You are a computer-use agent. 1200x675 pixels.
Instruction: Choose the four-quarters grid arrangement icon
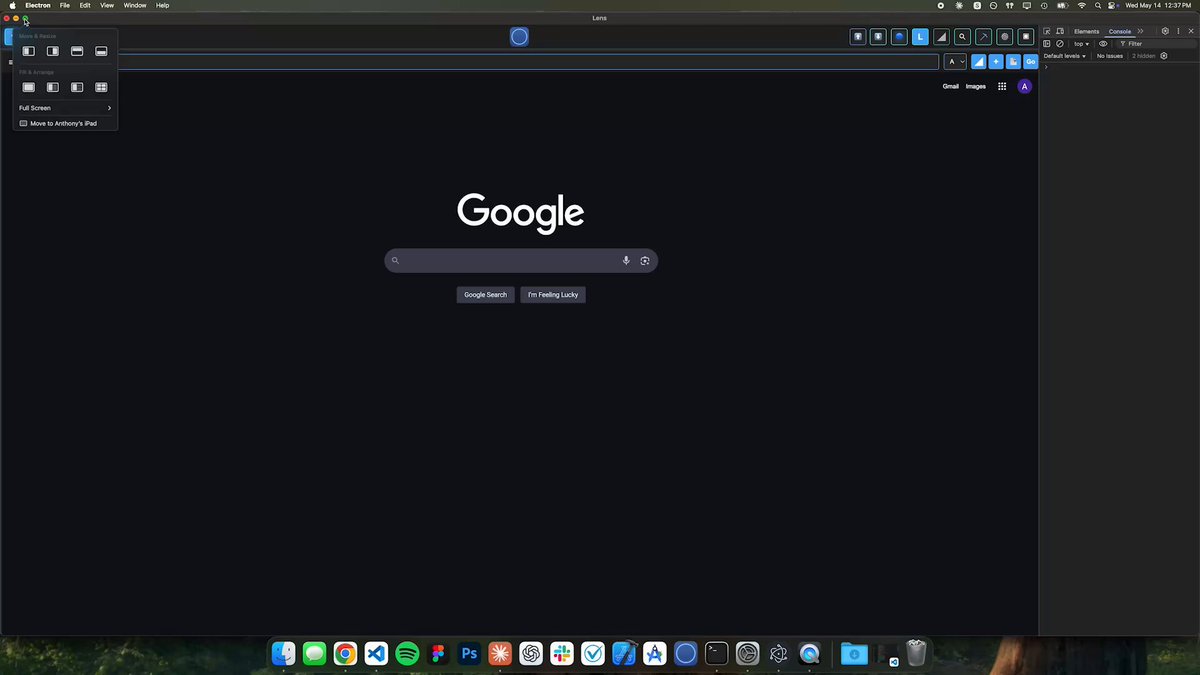tap(101, 87)
